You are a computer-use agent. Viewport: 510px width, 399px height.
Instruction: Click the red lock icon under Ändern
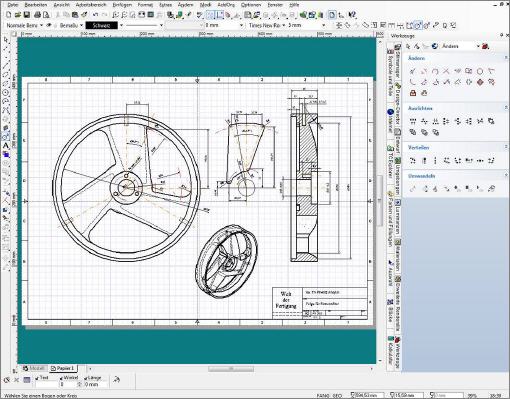pyautogui.click(x=413, y=93)
